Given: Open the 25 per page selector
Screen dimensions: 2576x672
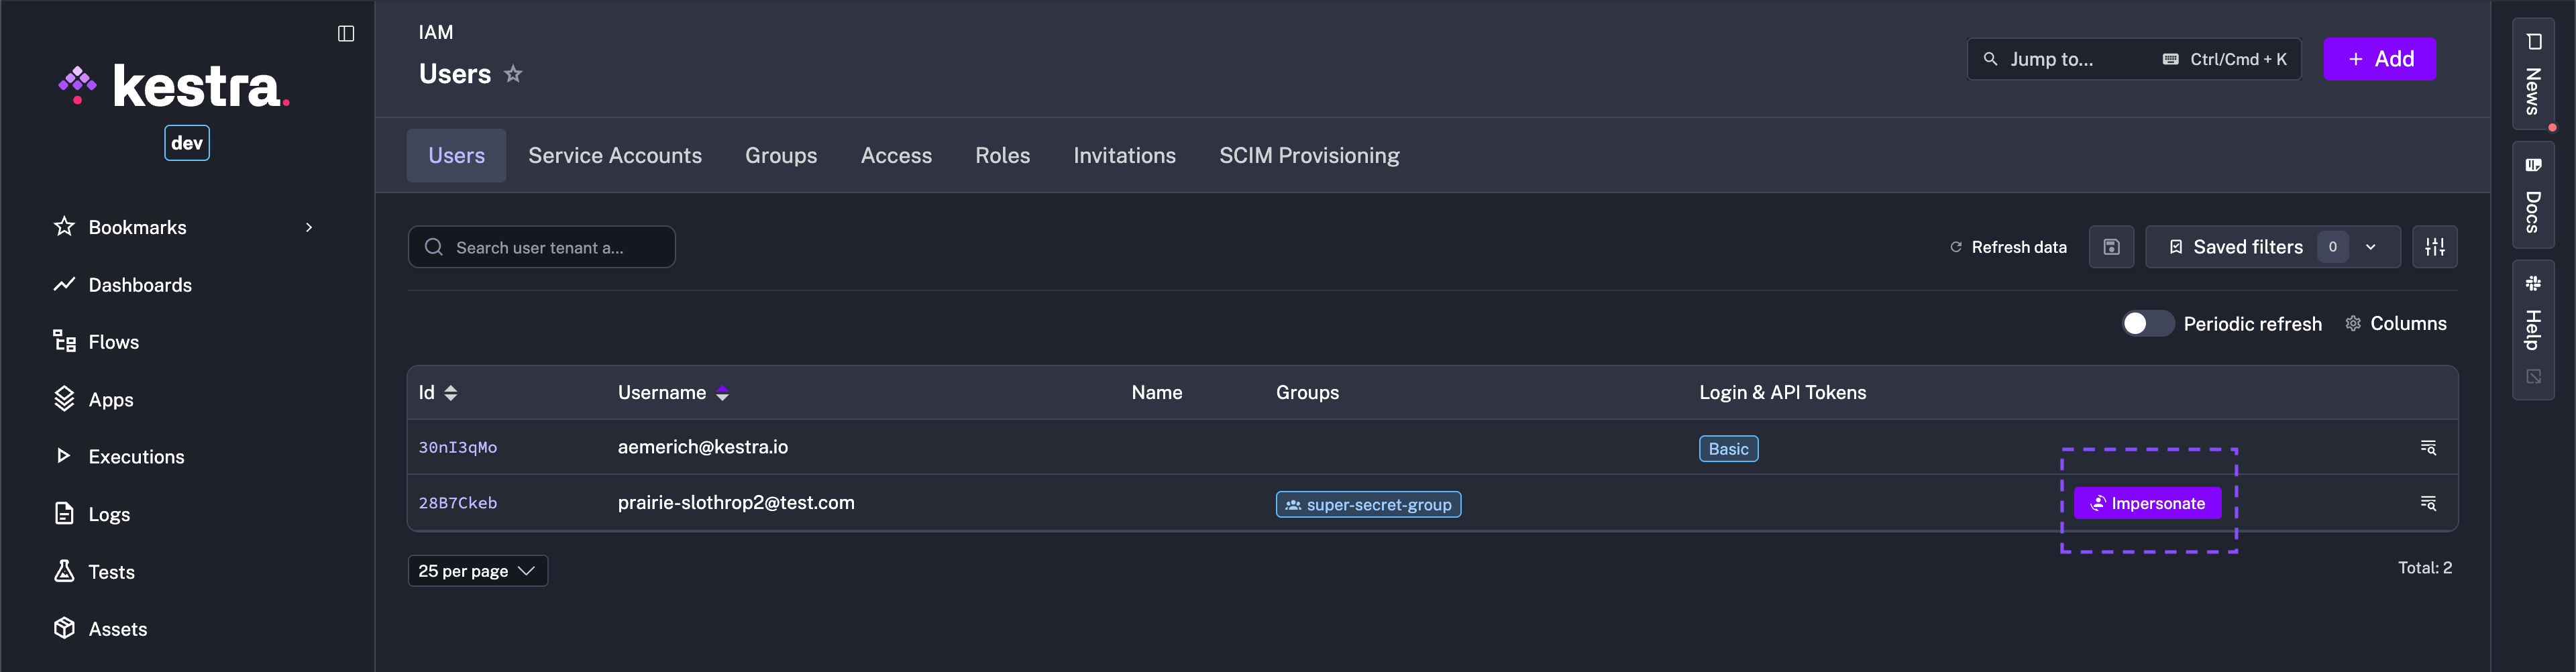Looking at the screenshot, I should click(477, 571).
